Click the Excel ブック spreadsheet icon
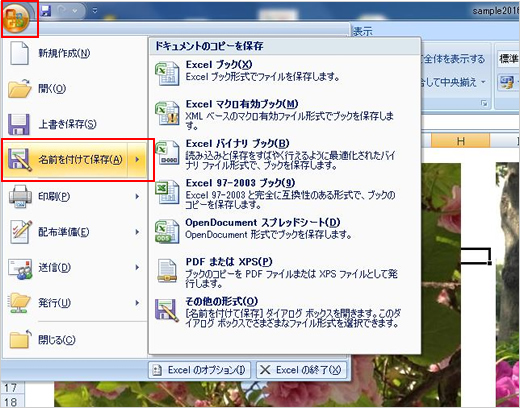Screen dimensions: 520x408 (167, 74)
